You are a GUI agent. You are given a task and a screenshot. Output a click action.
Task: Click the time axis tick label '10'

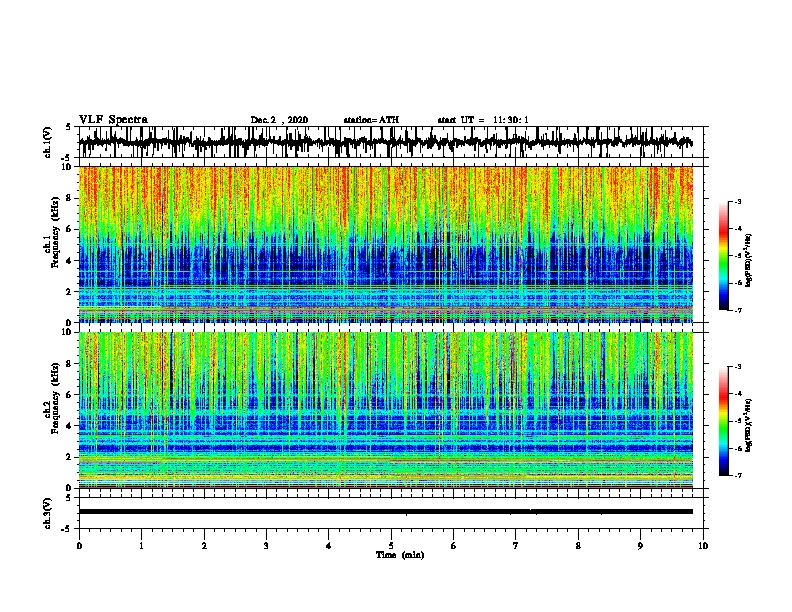tap(703, 546)
